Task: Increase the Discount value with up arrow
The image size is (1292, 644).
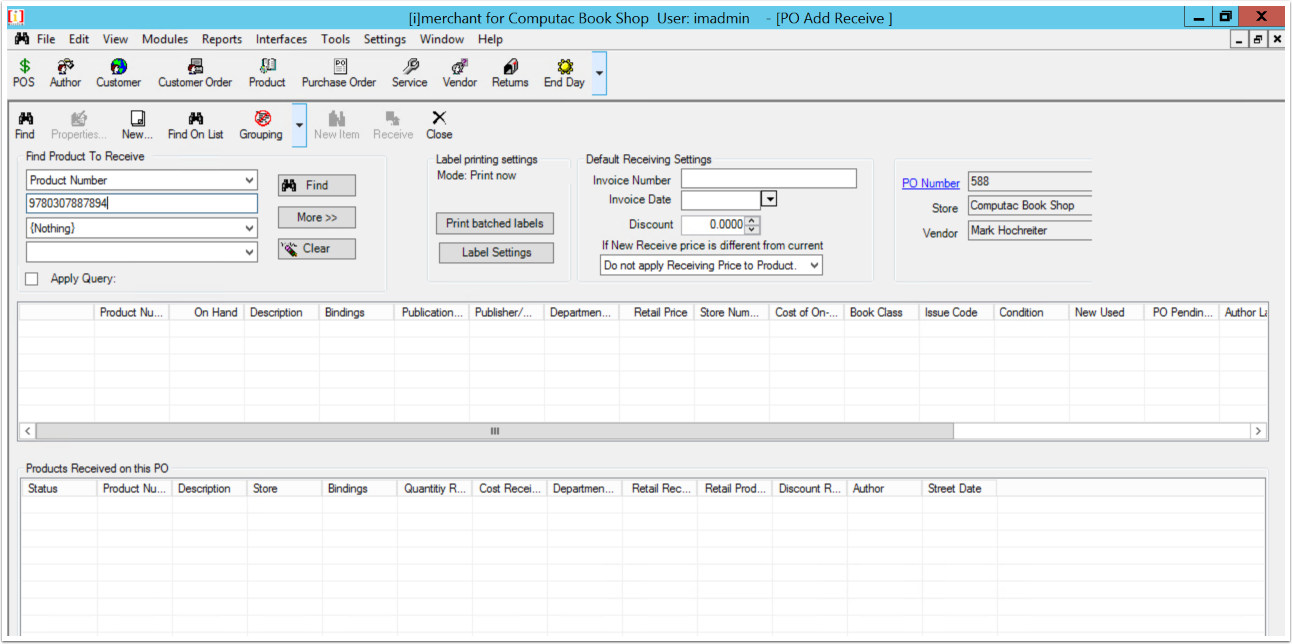Action: [753, 220]
